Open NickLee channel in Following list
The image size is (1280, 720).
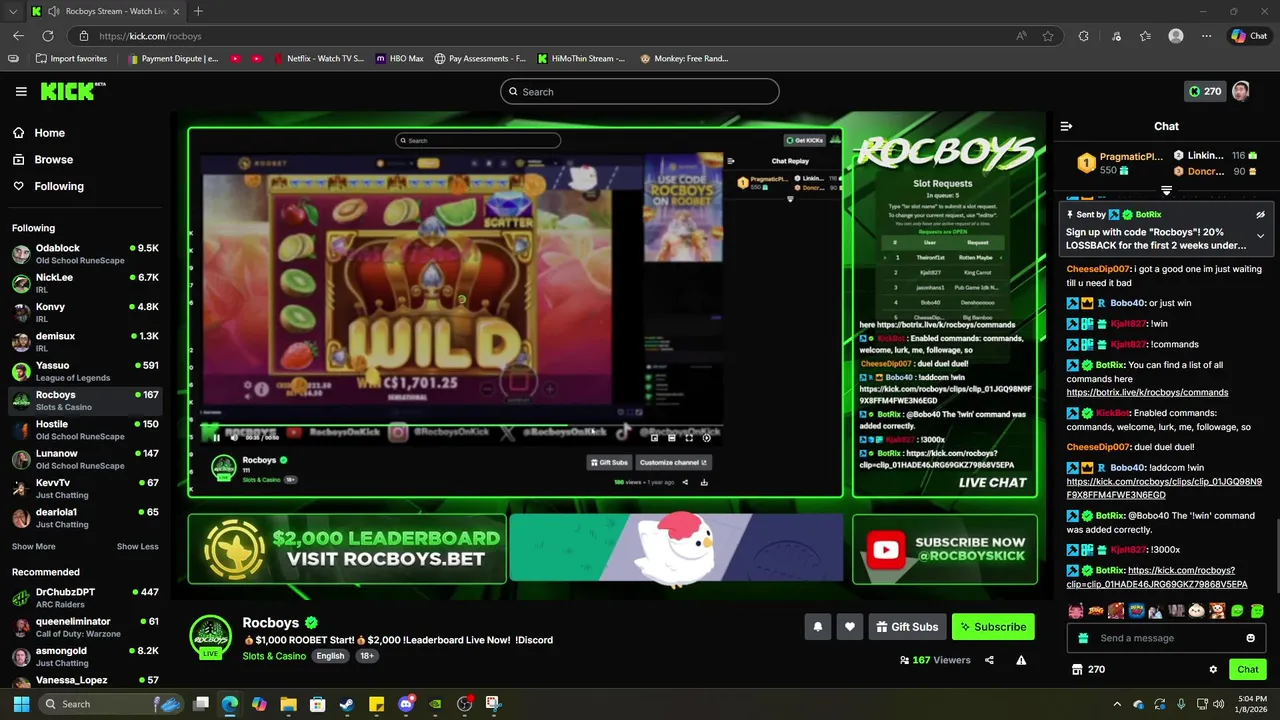[85, 283]
